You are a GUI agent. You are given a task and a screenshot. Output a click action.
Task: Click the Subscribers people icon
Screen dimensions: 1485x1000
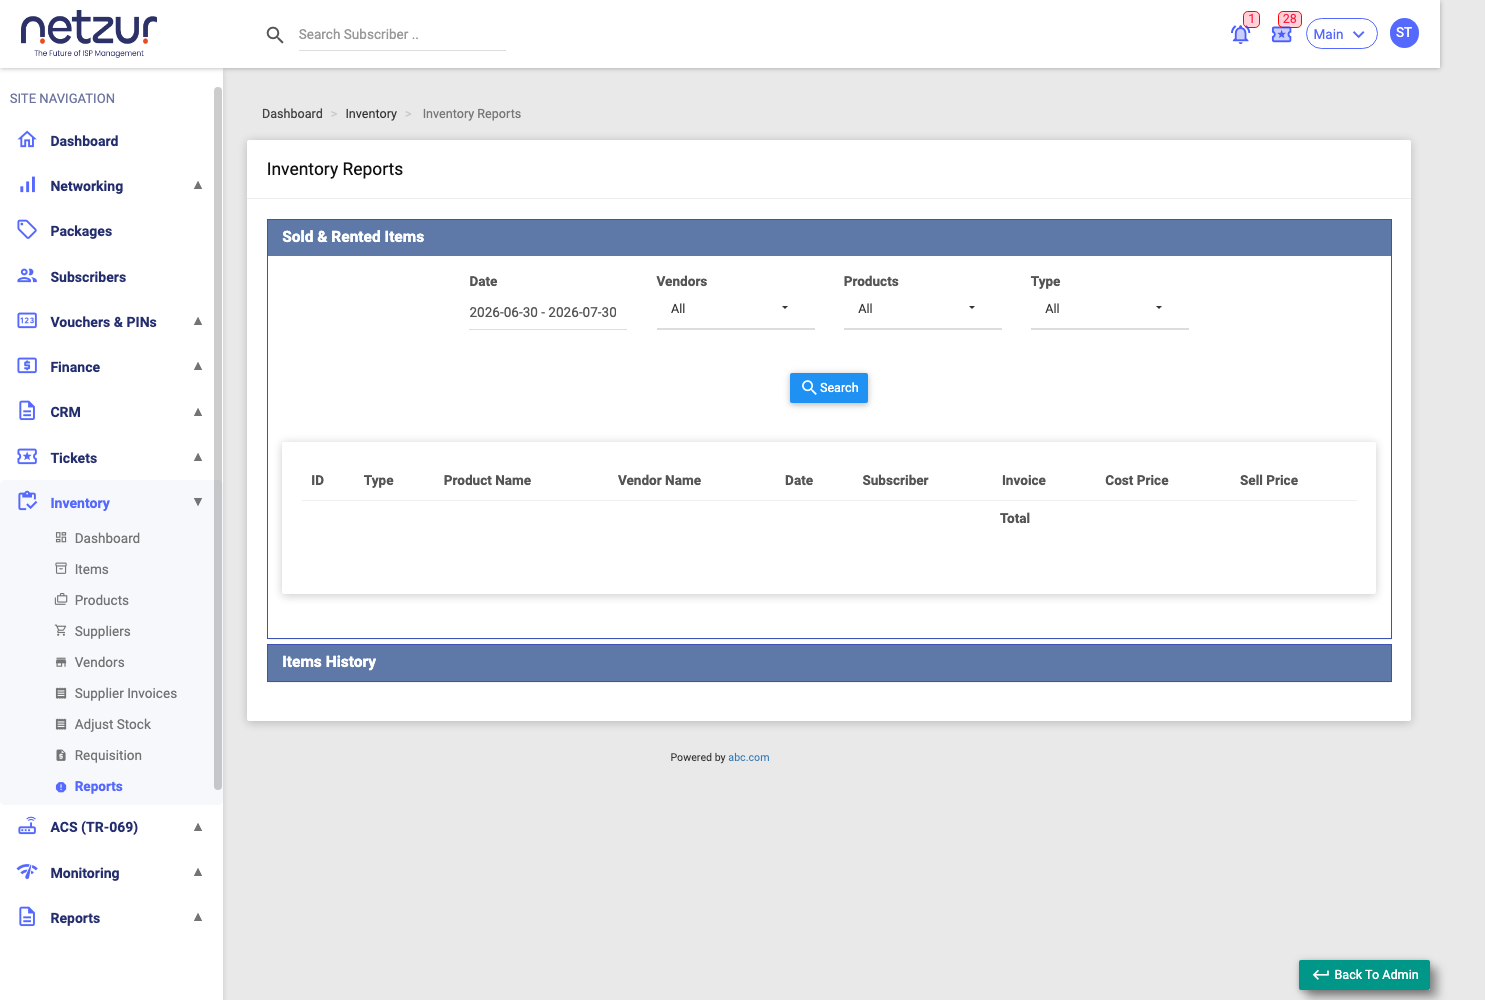tap(27, 276)
